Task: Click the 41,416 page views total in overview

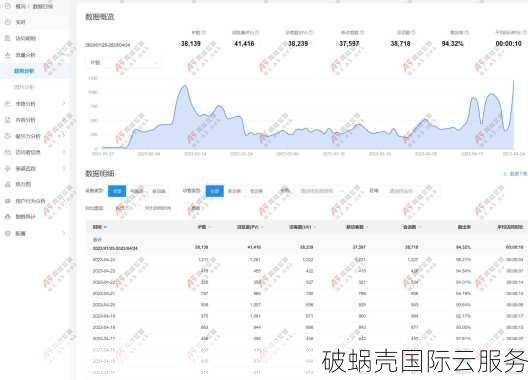Action: click(x=243, y=43)
